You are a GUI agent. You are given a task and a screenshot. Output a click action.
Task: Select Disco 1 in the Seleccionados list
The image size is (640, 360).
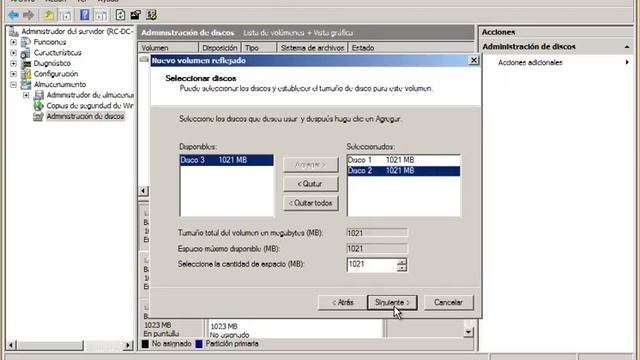click(403, 160)
